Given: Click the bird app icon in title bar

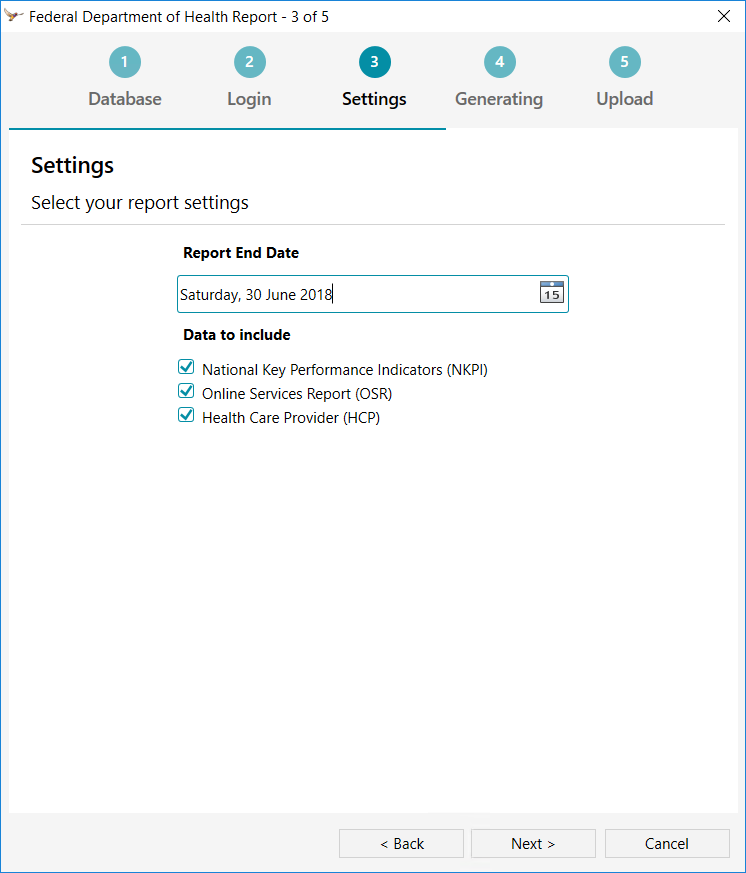Looking at the screenshot, I should point(13,16).
